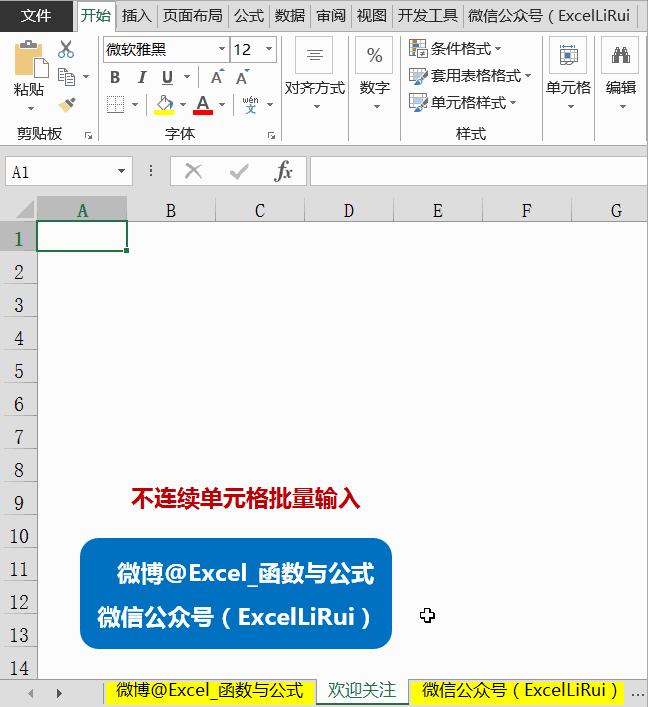Viewport: 648px width, 707px height.
Task: Open the number format (数字) percent group
Action: tap(374, 74)
